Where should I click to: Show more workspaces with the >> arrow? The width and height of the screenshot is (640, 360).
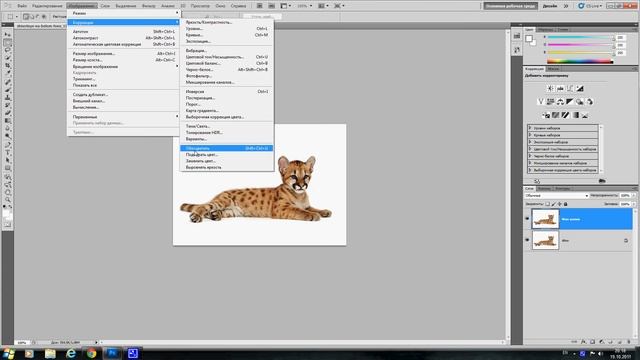[x=566, y=6]
